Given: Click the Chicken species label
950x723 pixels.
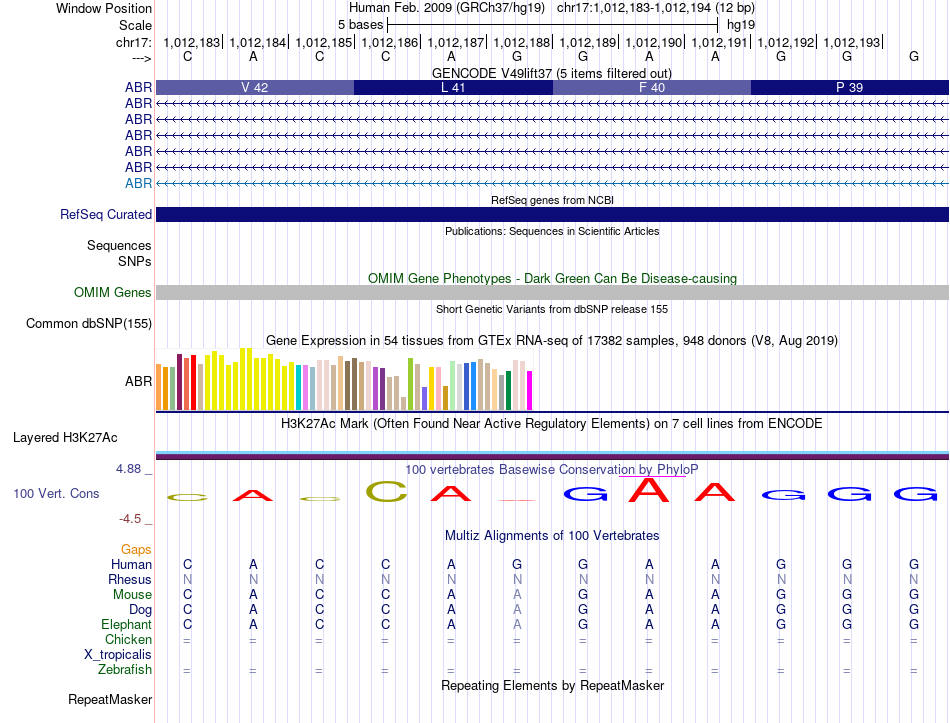Looking at the screenshot, I should [128, 639].
